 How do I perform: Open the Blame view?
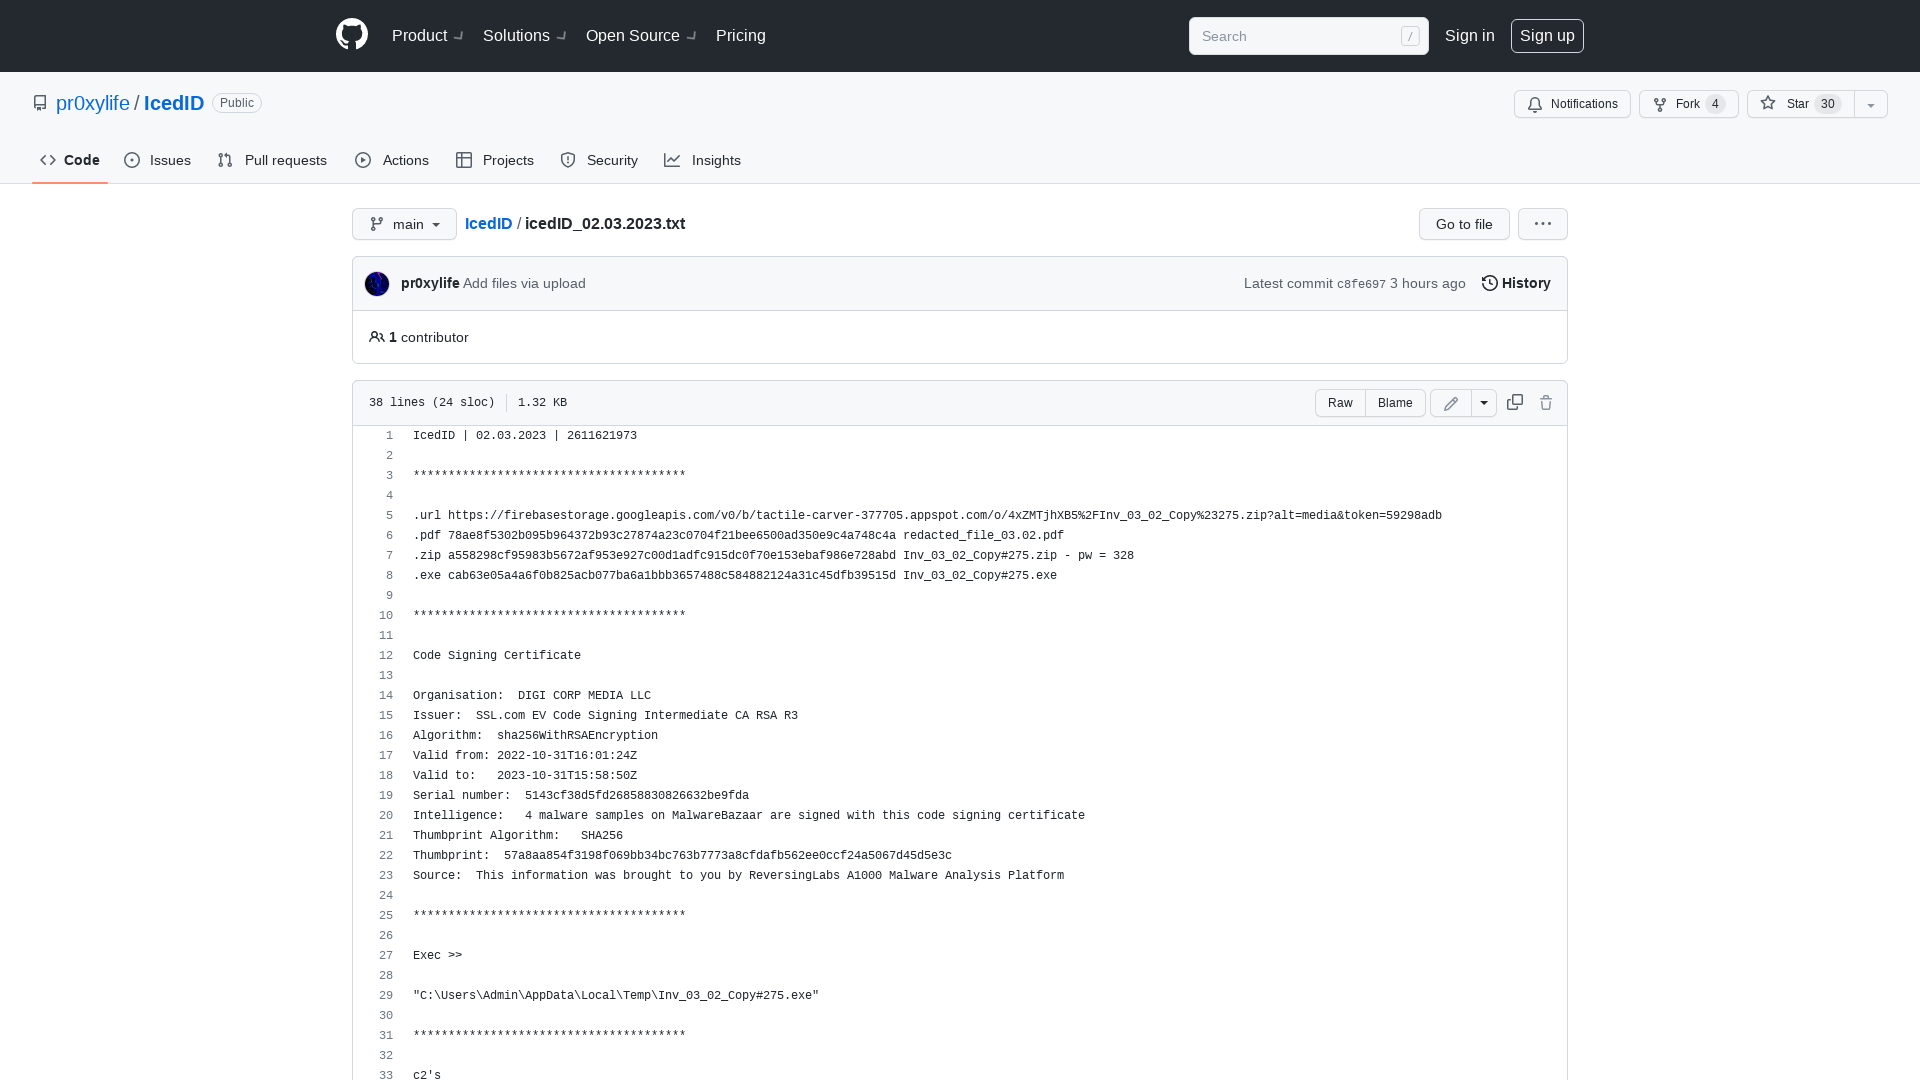(x=1395, y=403)
